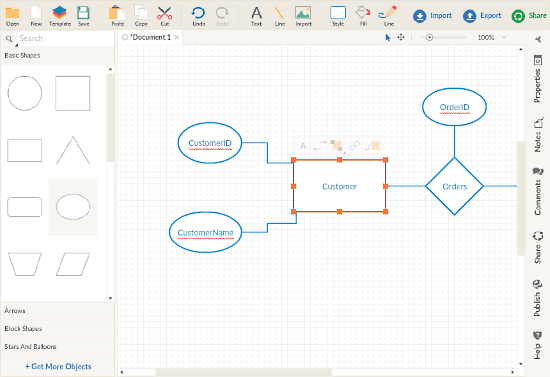Viewport: 550px width, 377px height.
Task: Open the shape Style tool
Action: point(338,16)
